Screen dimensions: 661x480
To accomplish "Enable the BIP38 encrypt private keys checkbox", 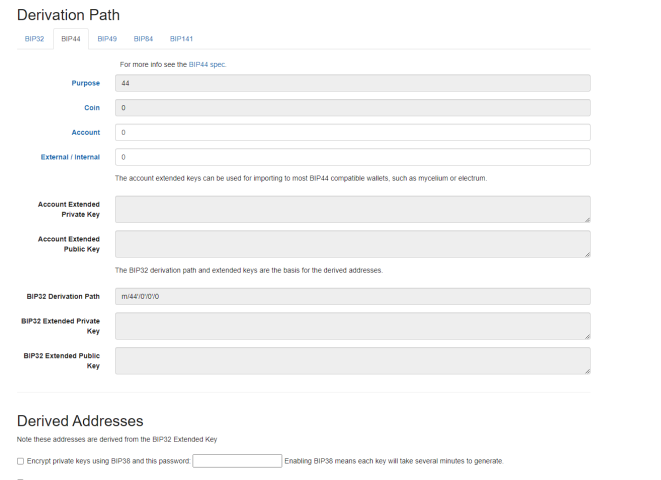I will [20, 461].
